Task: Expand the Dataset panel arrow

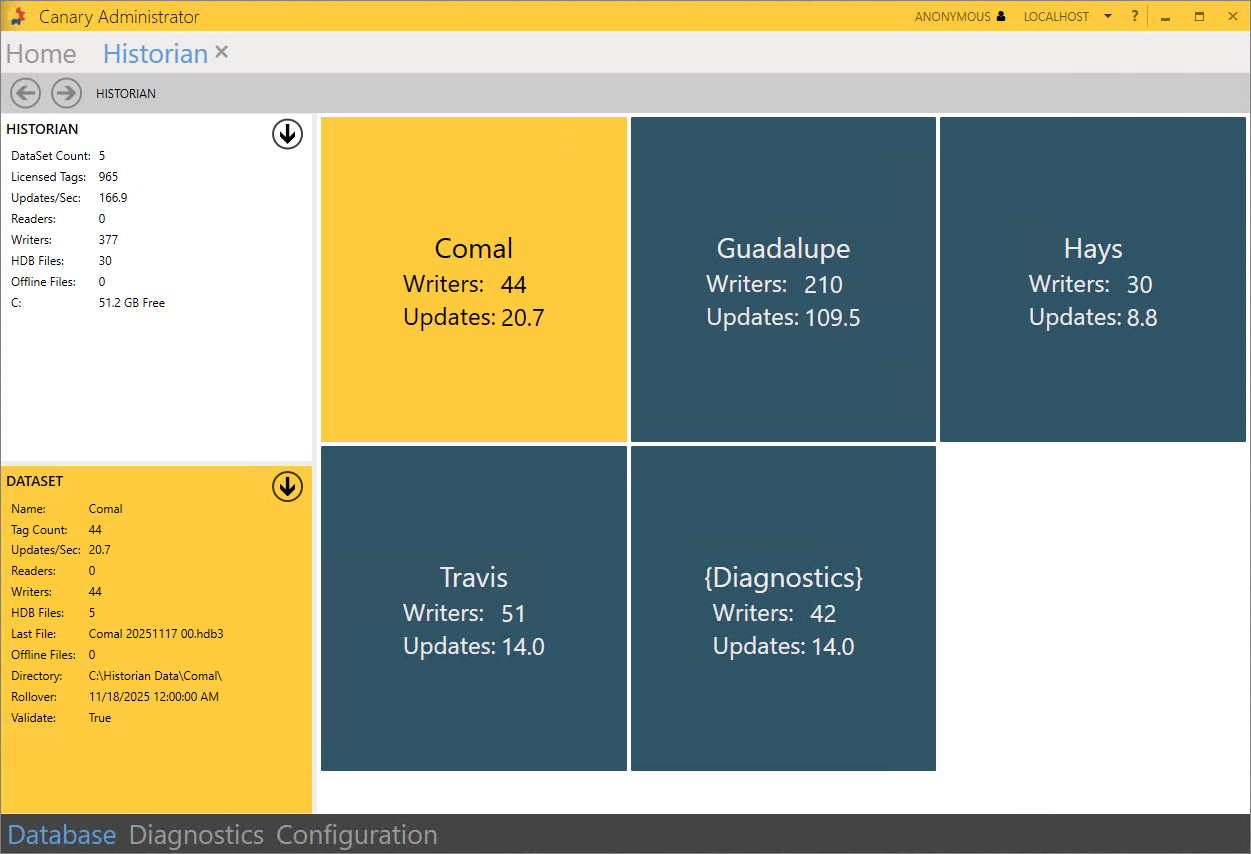Action: point(287,487)
